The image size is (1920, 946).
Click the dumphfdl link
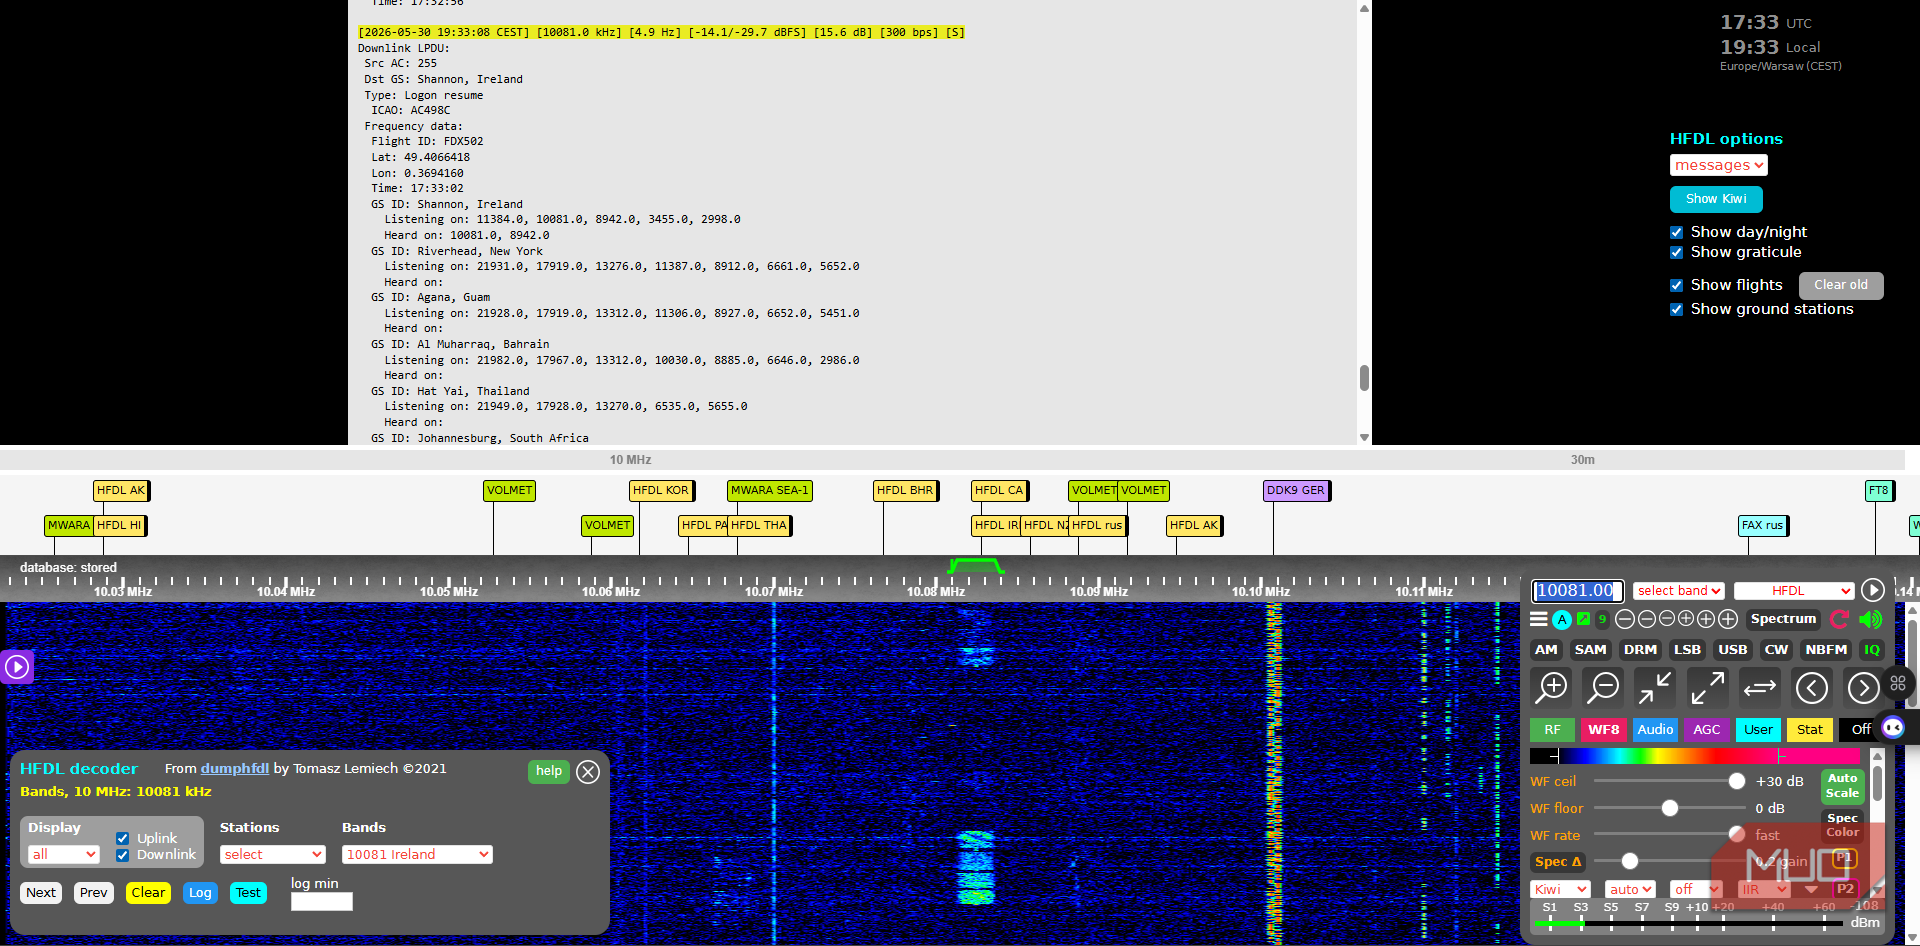235,768
